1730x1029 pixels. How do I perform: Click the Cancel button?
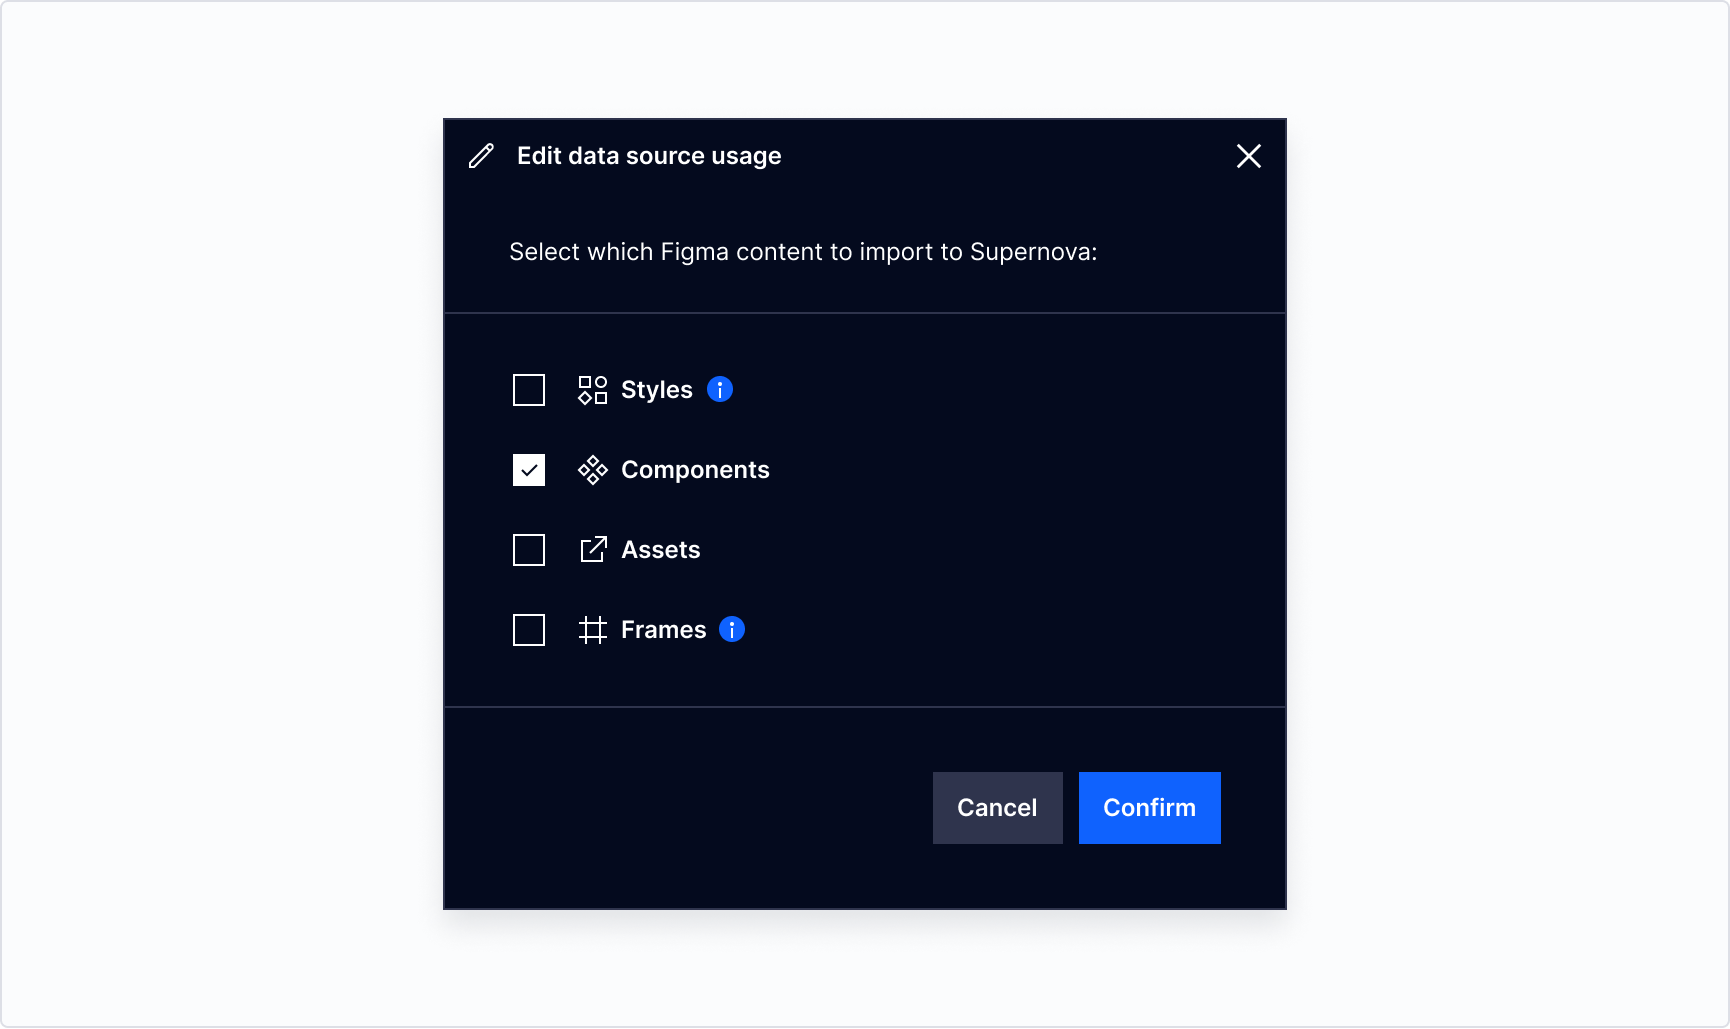998,808
